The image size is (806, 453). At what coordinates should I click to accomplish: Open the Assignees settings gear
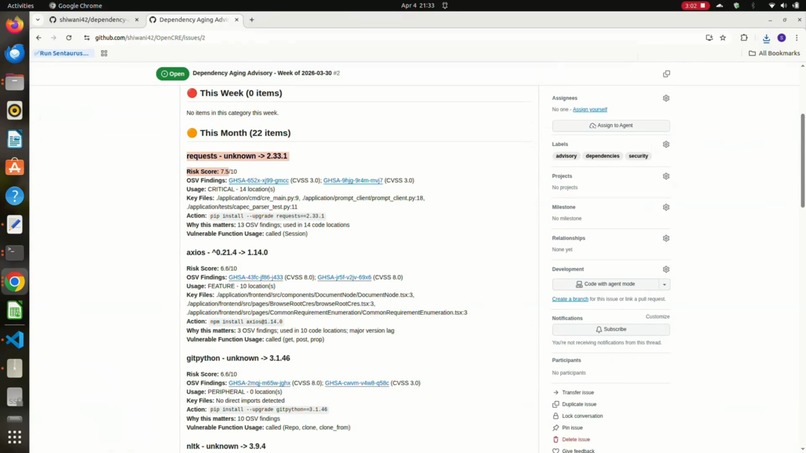[666, 98]
